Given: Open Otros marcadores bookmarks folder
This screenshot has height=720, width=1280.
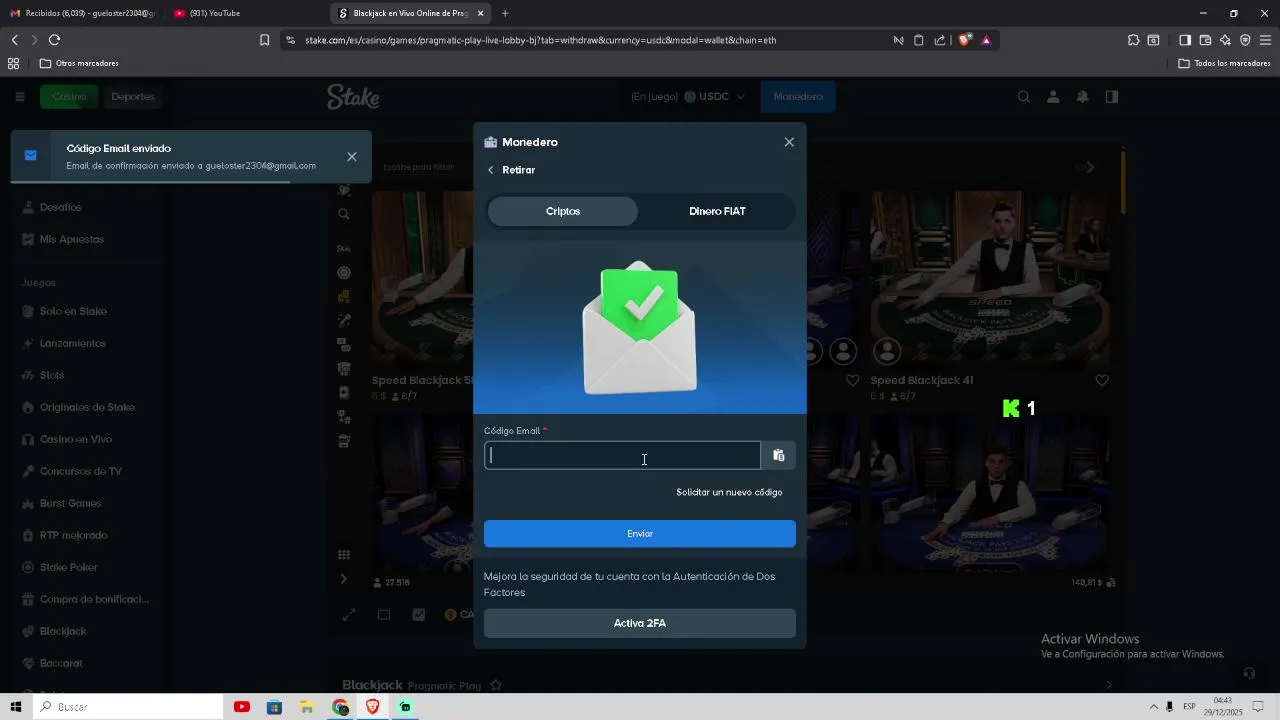Looking at the screenshot, I should coord(79,63).
